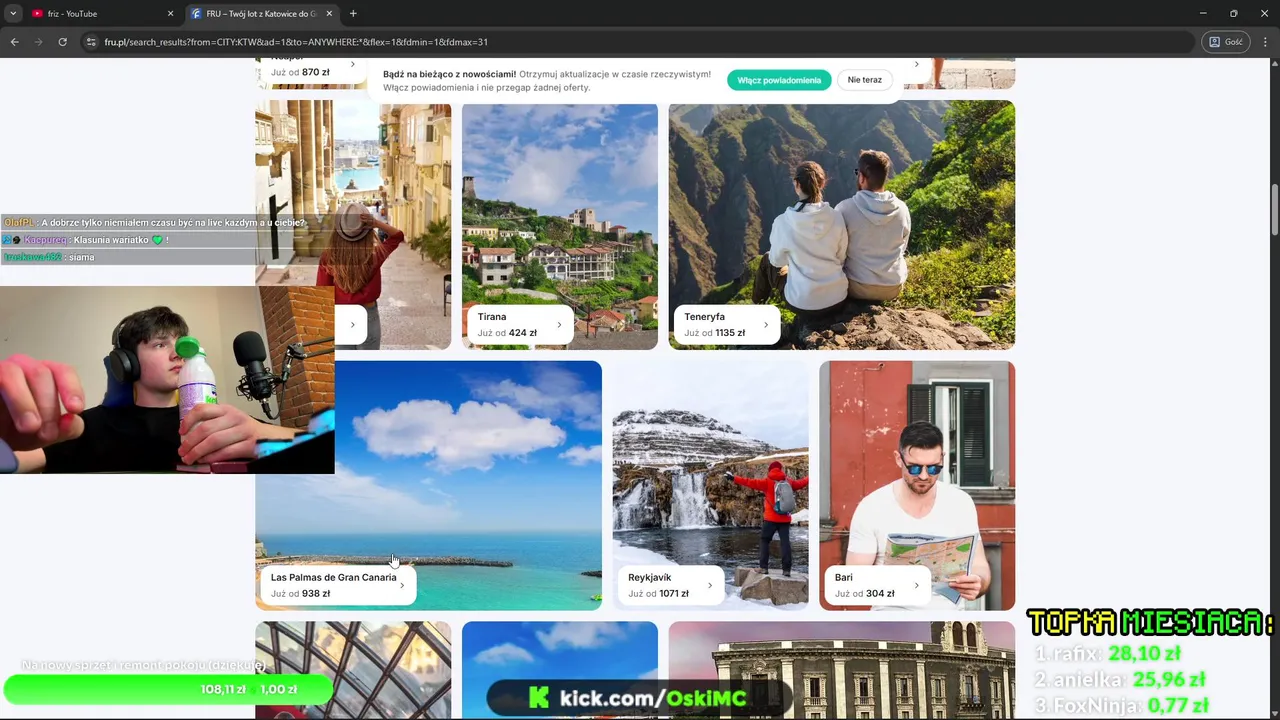
Task: Open Chrome's three-dot menu
Action: point(1266,42)
